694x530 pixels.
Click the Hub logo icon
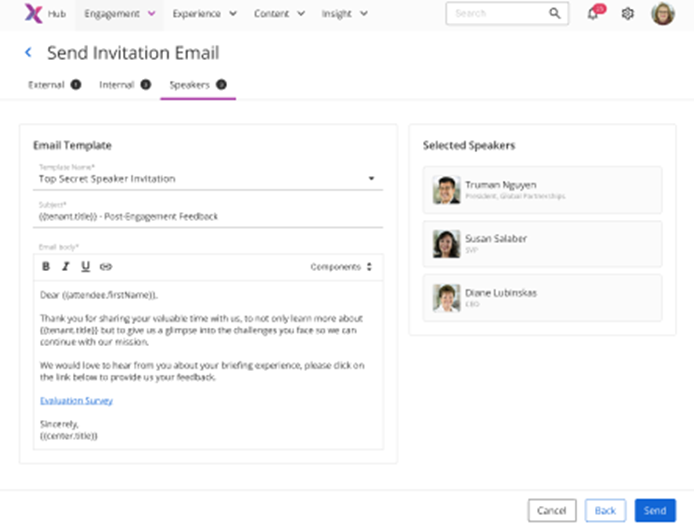click(33, 14)
